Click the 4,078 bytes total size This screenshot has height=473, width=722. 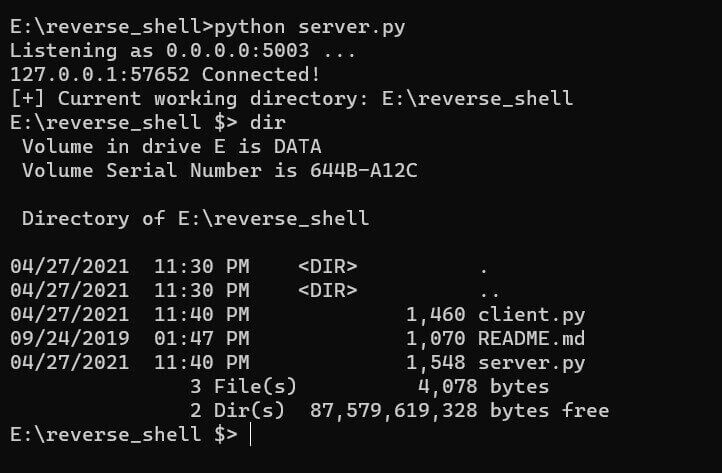(447, 386)
